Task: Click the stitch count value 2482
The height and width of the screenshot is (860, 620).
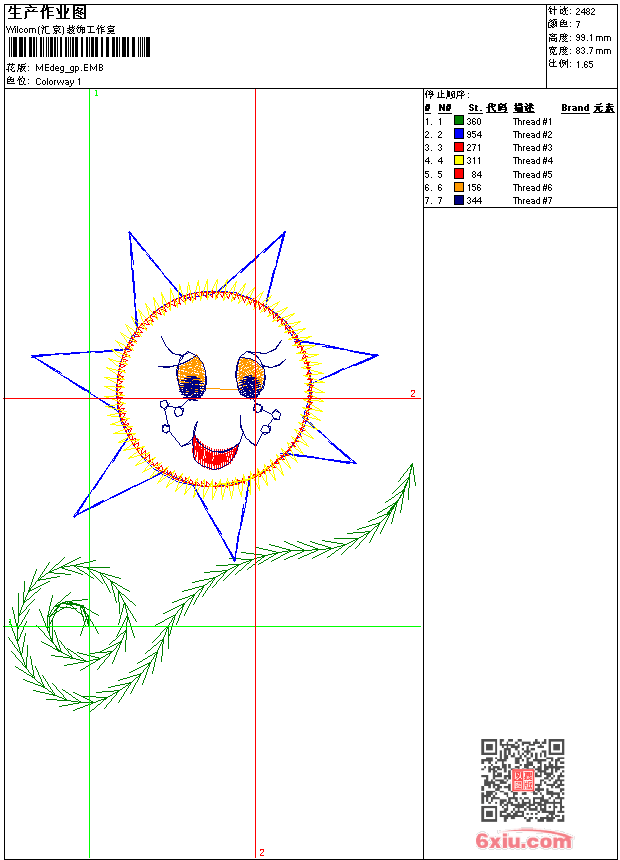Action: [x=585, y=11]
